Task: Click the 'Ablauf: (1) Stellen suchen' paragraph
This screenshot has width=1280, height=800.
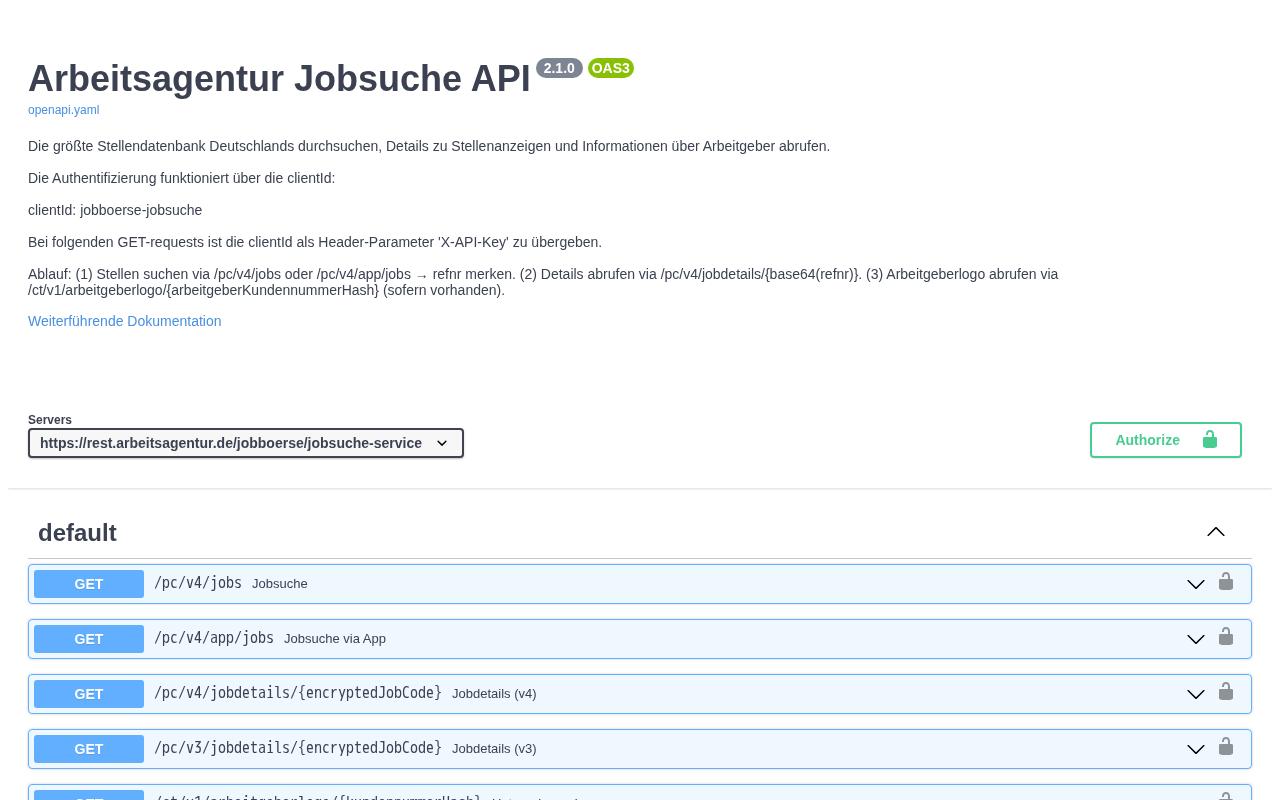Action: click(543, 282)
